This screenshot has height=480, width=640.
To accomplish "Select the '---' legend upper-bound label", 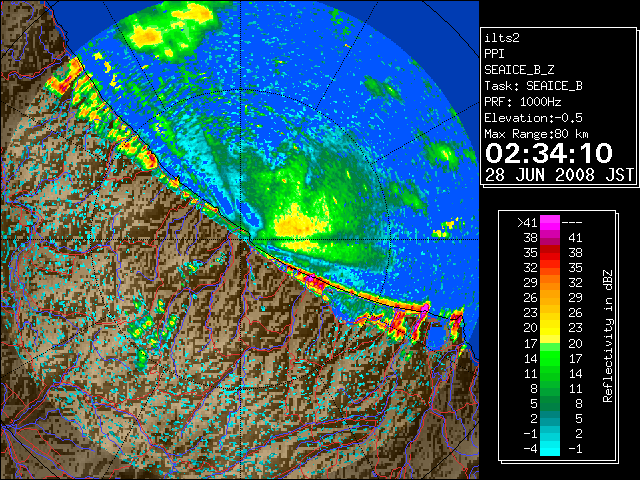I will pyautogui.click(x=572, y=222).
